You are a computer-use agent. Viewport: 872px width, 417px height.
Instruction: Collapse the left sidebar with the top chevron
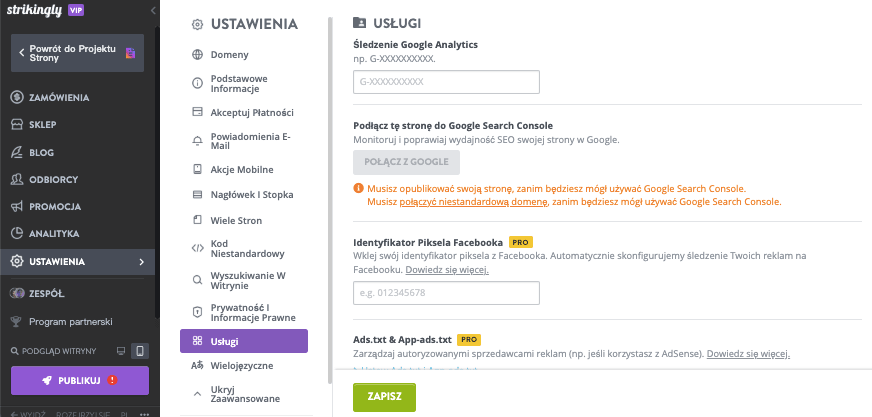click(x=153, y=10)
